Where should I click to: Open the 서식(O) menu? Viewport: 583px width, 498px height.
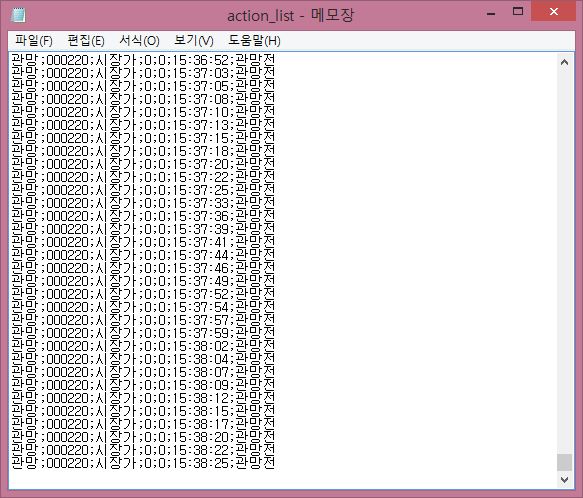tap(139, 41)
